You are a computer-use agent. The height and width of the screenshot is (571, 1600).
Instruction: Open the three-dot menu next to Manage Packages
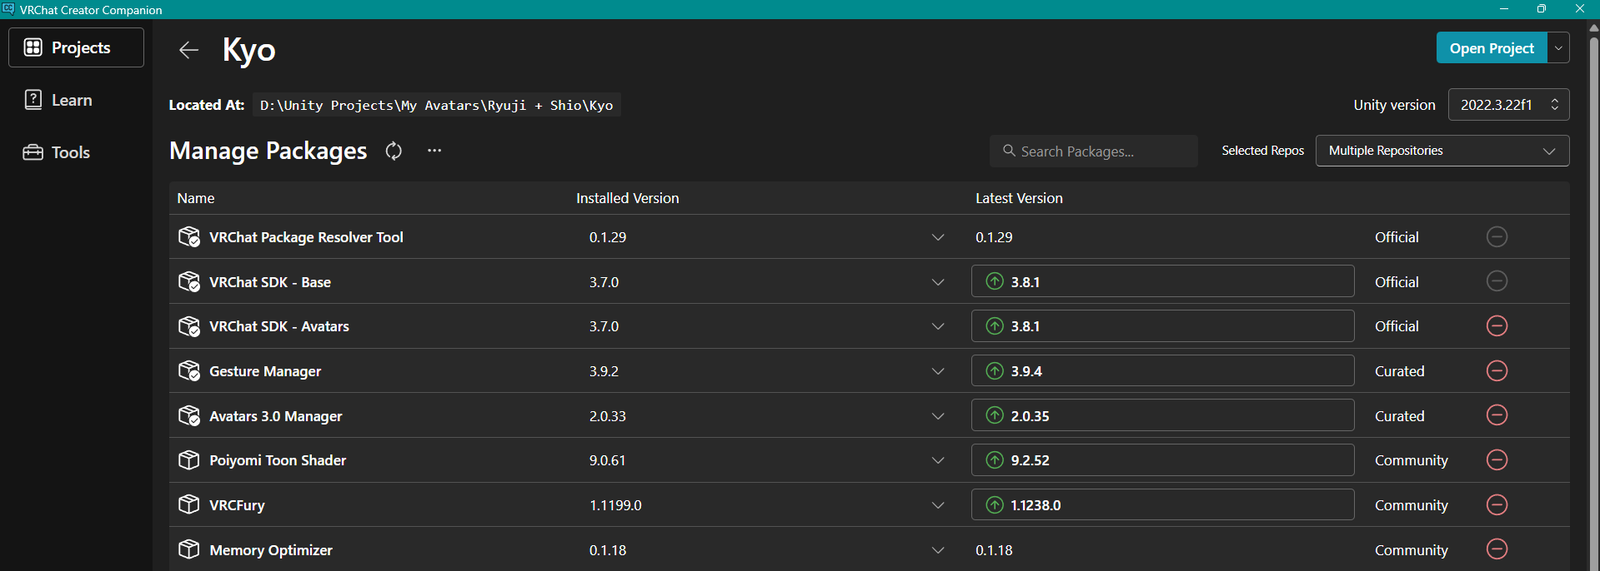coord(434,150)
